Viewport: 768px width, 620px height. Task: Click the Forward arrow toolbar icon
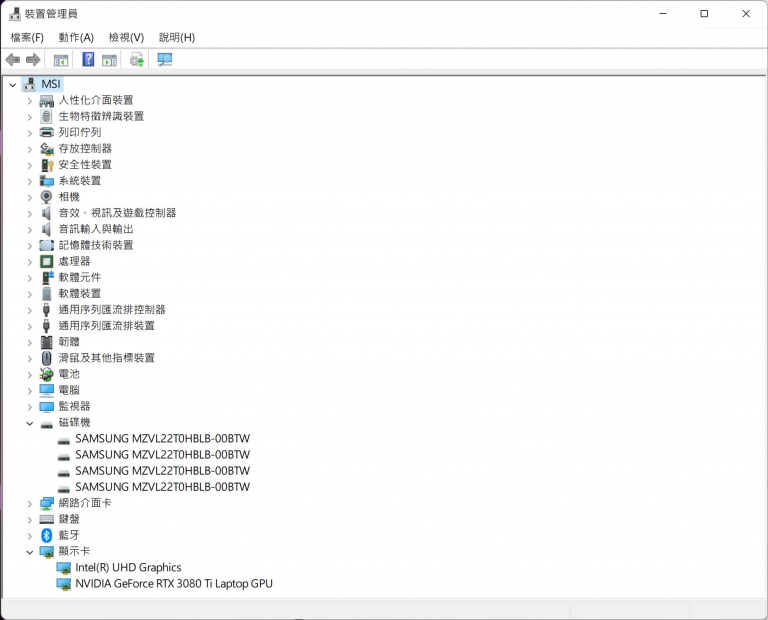tap(33, 60)
